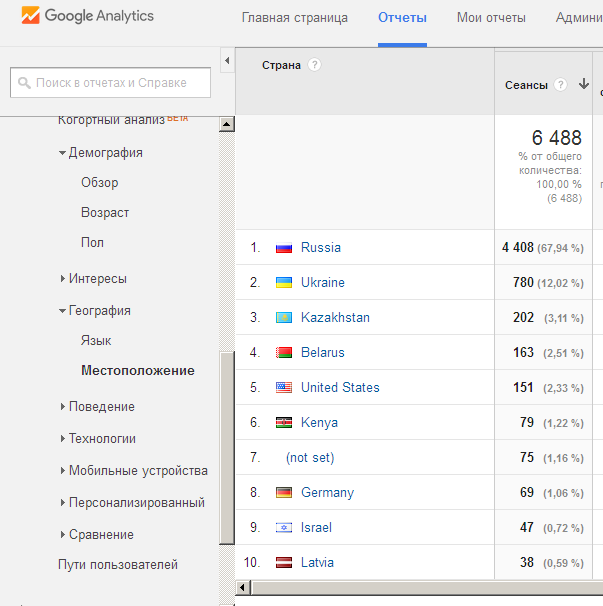Click the table horizontal scrollbar thumb

[427, 588]
